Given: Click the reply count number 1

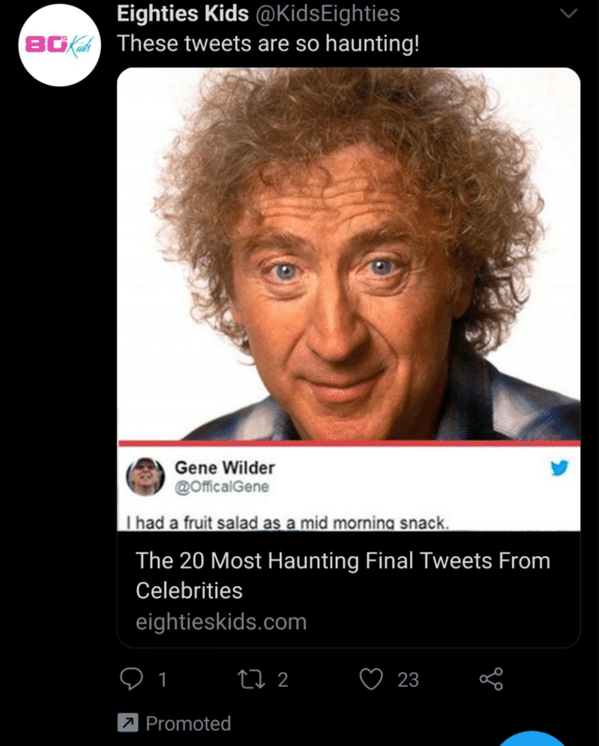Looking at the screenshot, I should pyautogui.click(x=163, y=679).
